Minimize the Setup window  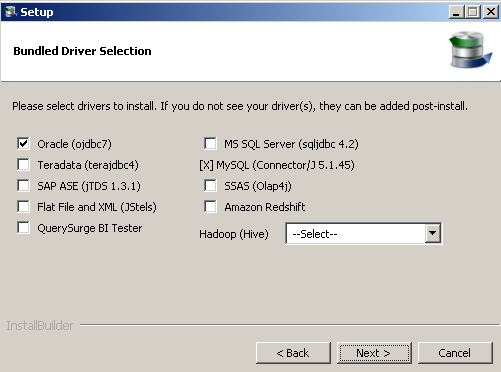[456, 12]
